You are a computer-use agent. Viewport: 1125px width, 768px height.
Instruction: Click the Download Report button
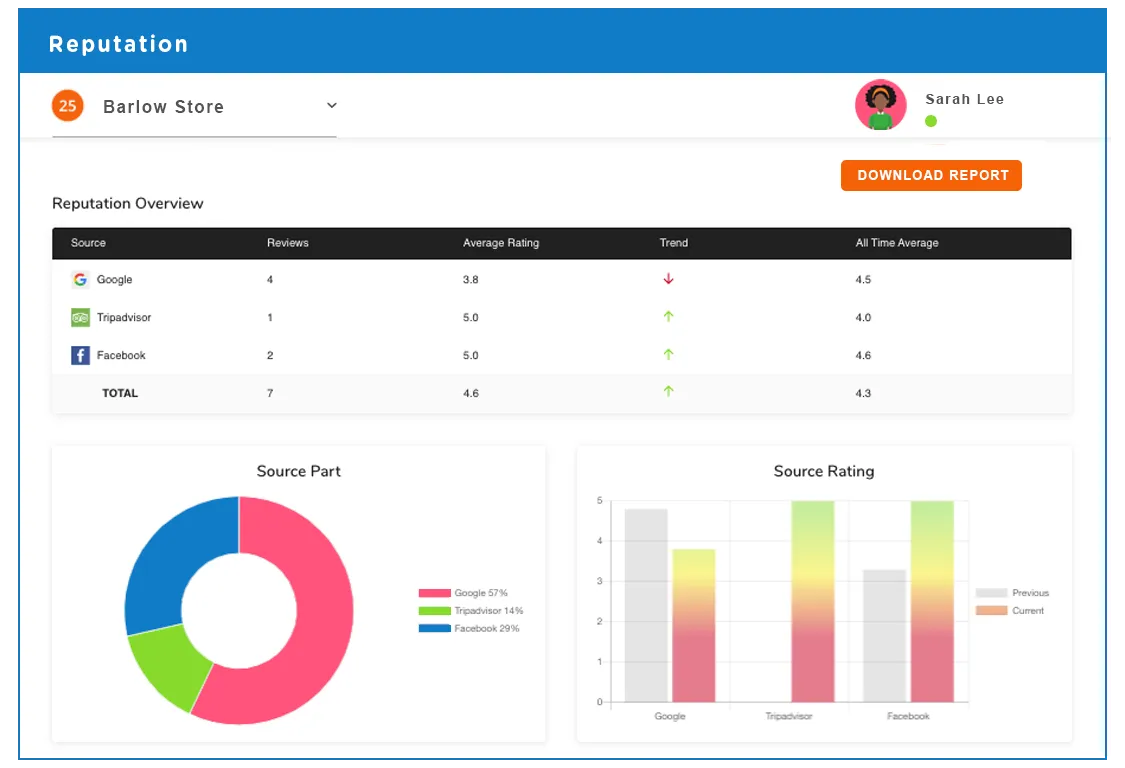(931, 175)
